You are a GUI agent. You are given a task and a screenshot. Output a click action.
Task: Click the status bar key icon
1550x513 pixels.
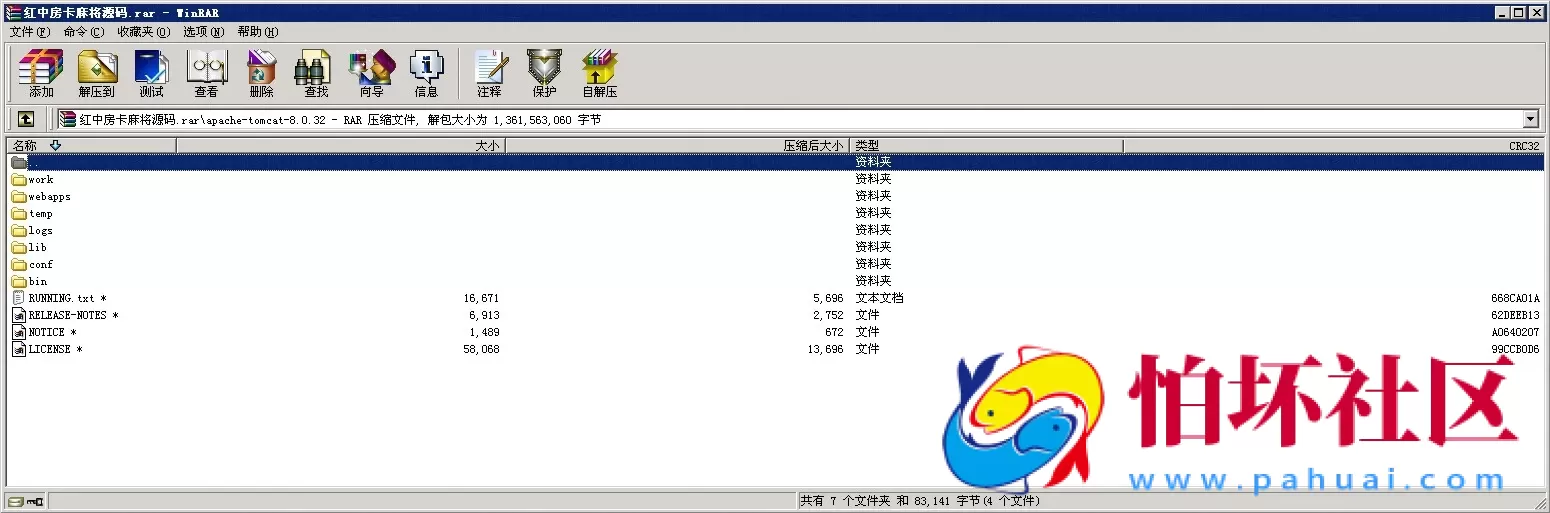tap(35, 501)
